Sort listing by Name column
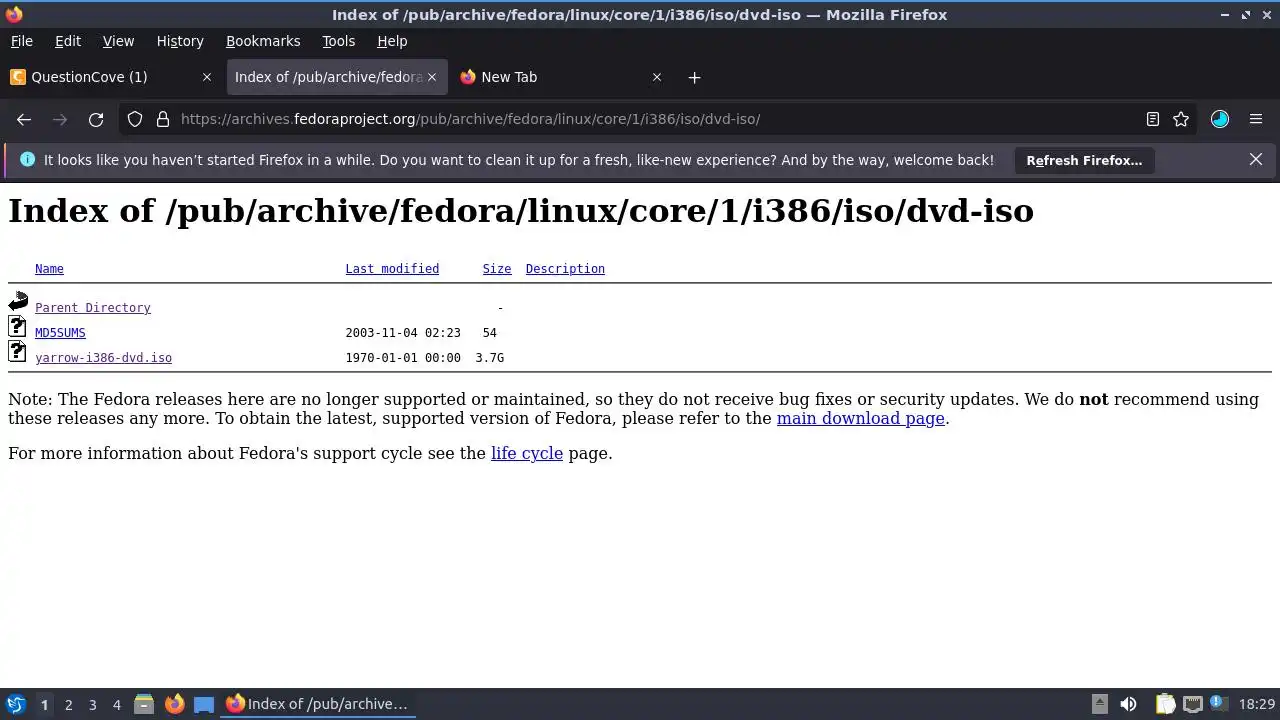Screen dimensions: 1280x720 click(x=49, y=269)
